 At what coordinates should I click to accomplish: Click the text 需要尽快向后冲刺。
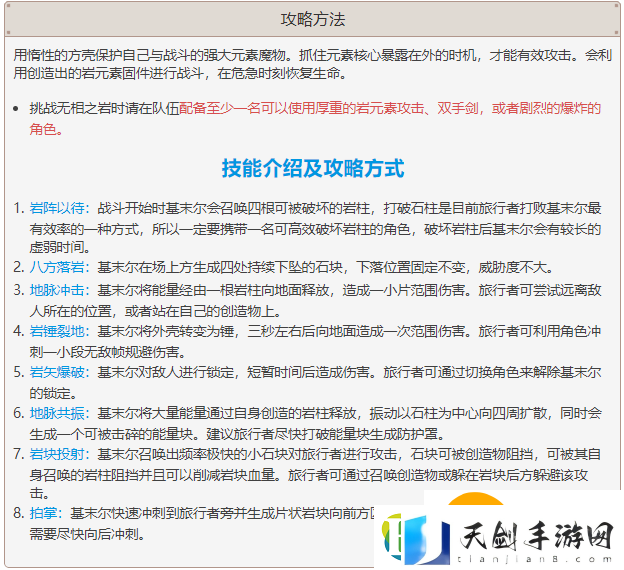tap(87, 534)
